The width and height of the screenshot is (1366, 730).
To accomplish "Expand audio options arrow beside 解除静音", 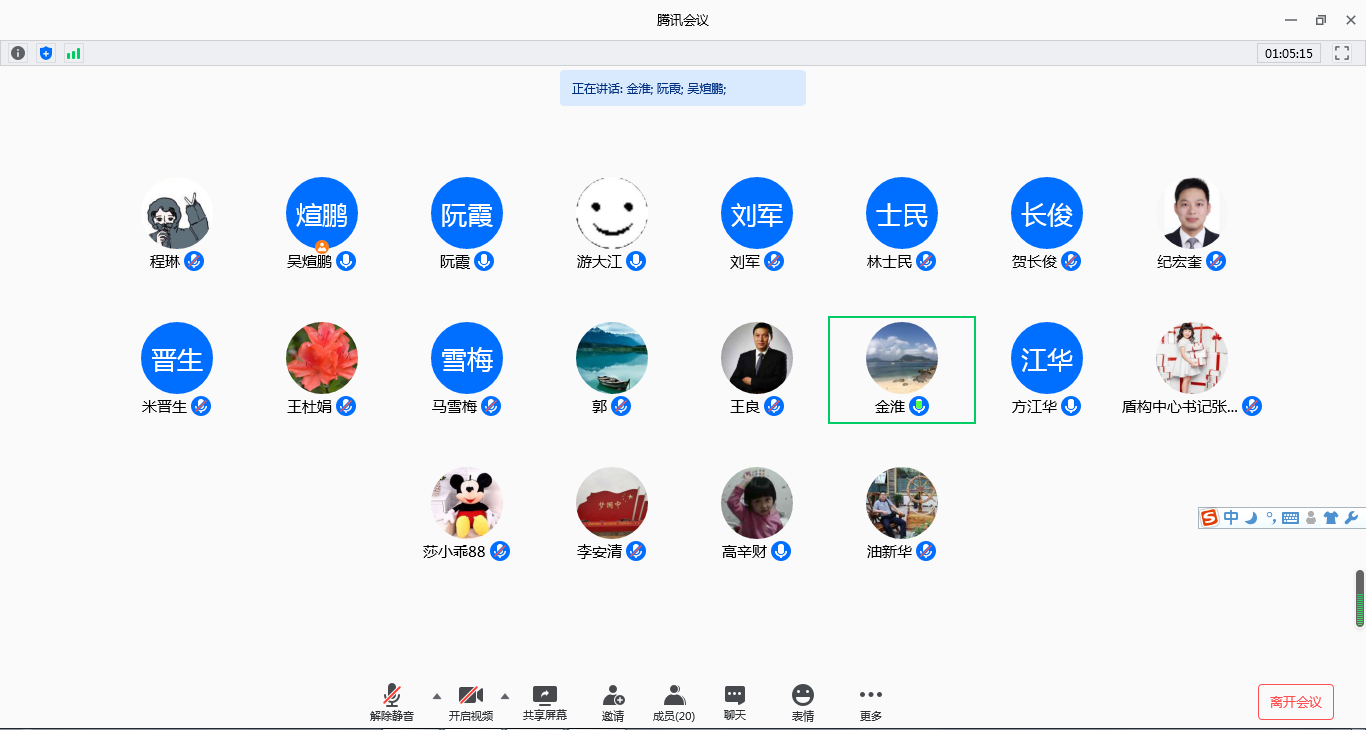I will click(436, 695).
